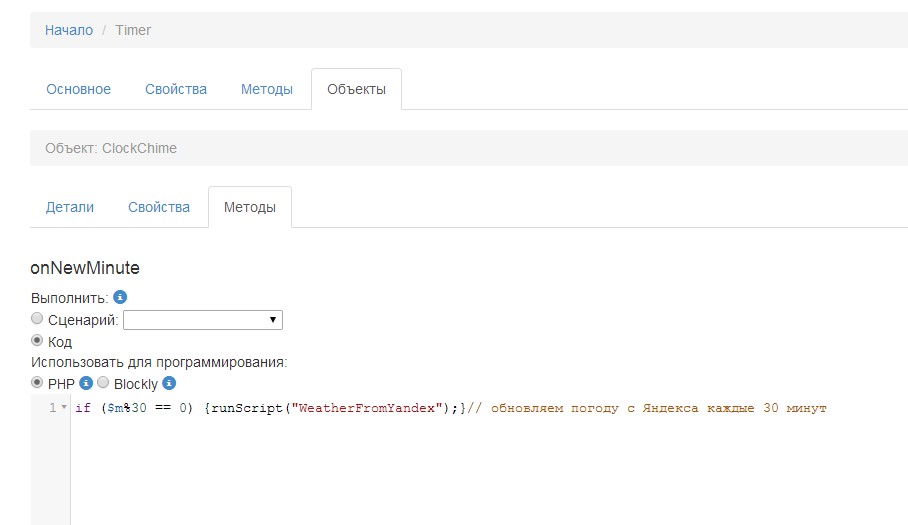Open the Timer class Свойства tab
This screenshot has width=908, height=525.
pyautogui.click(x=176, y=89)
